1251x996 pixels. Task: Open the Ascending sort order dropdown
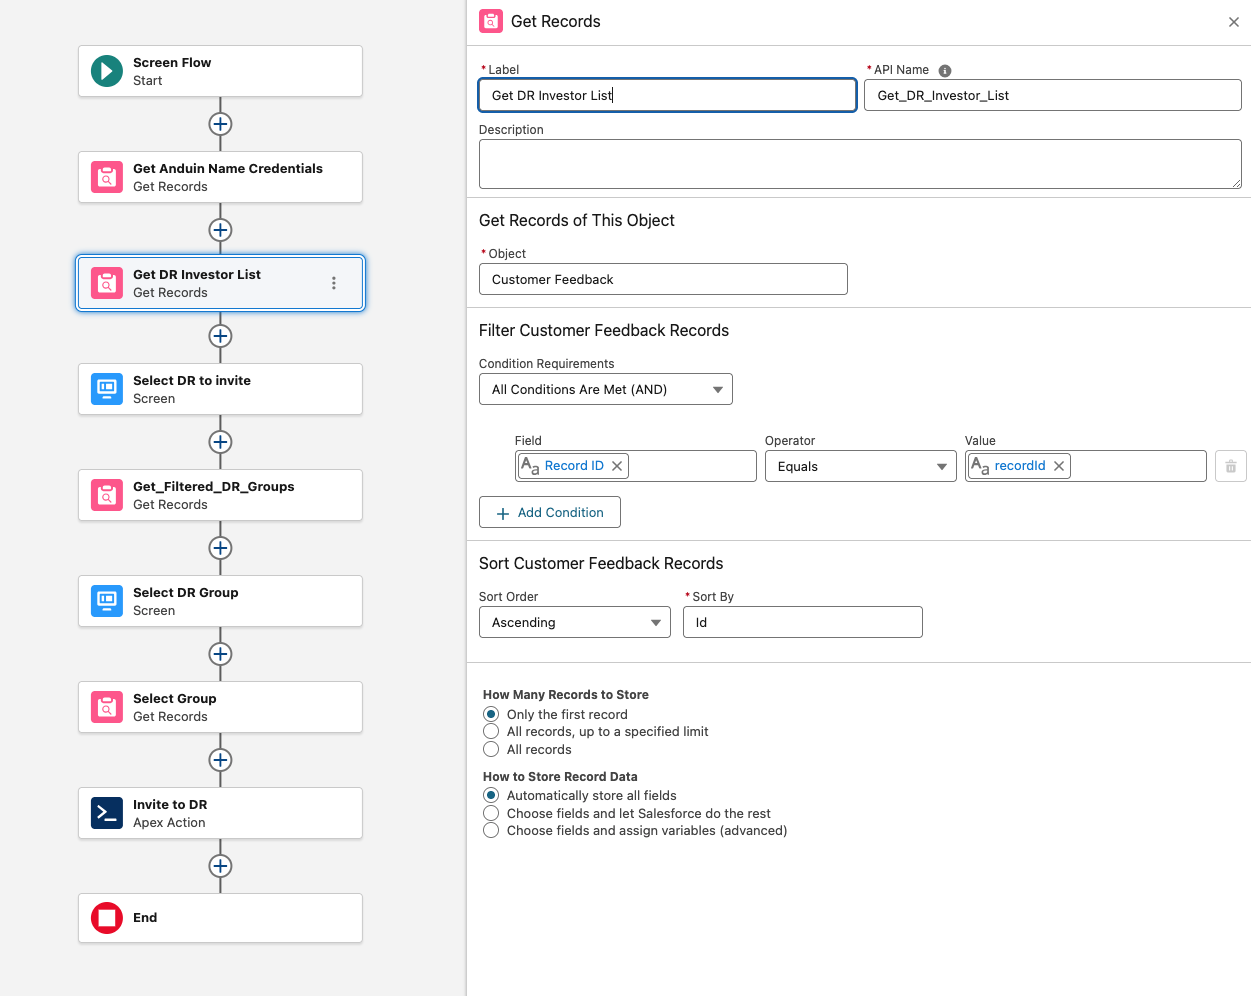574,623
